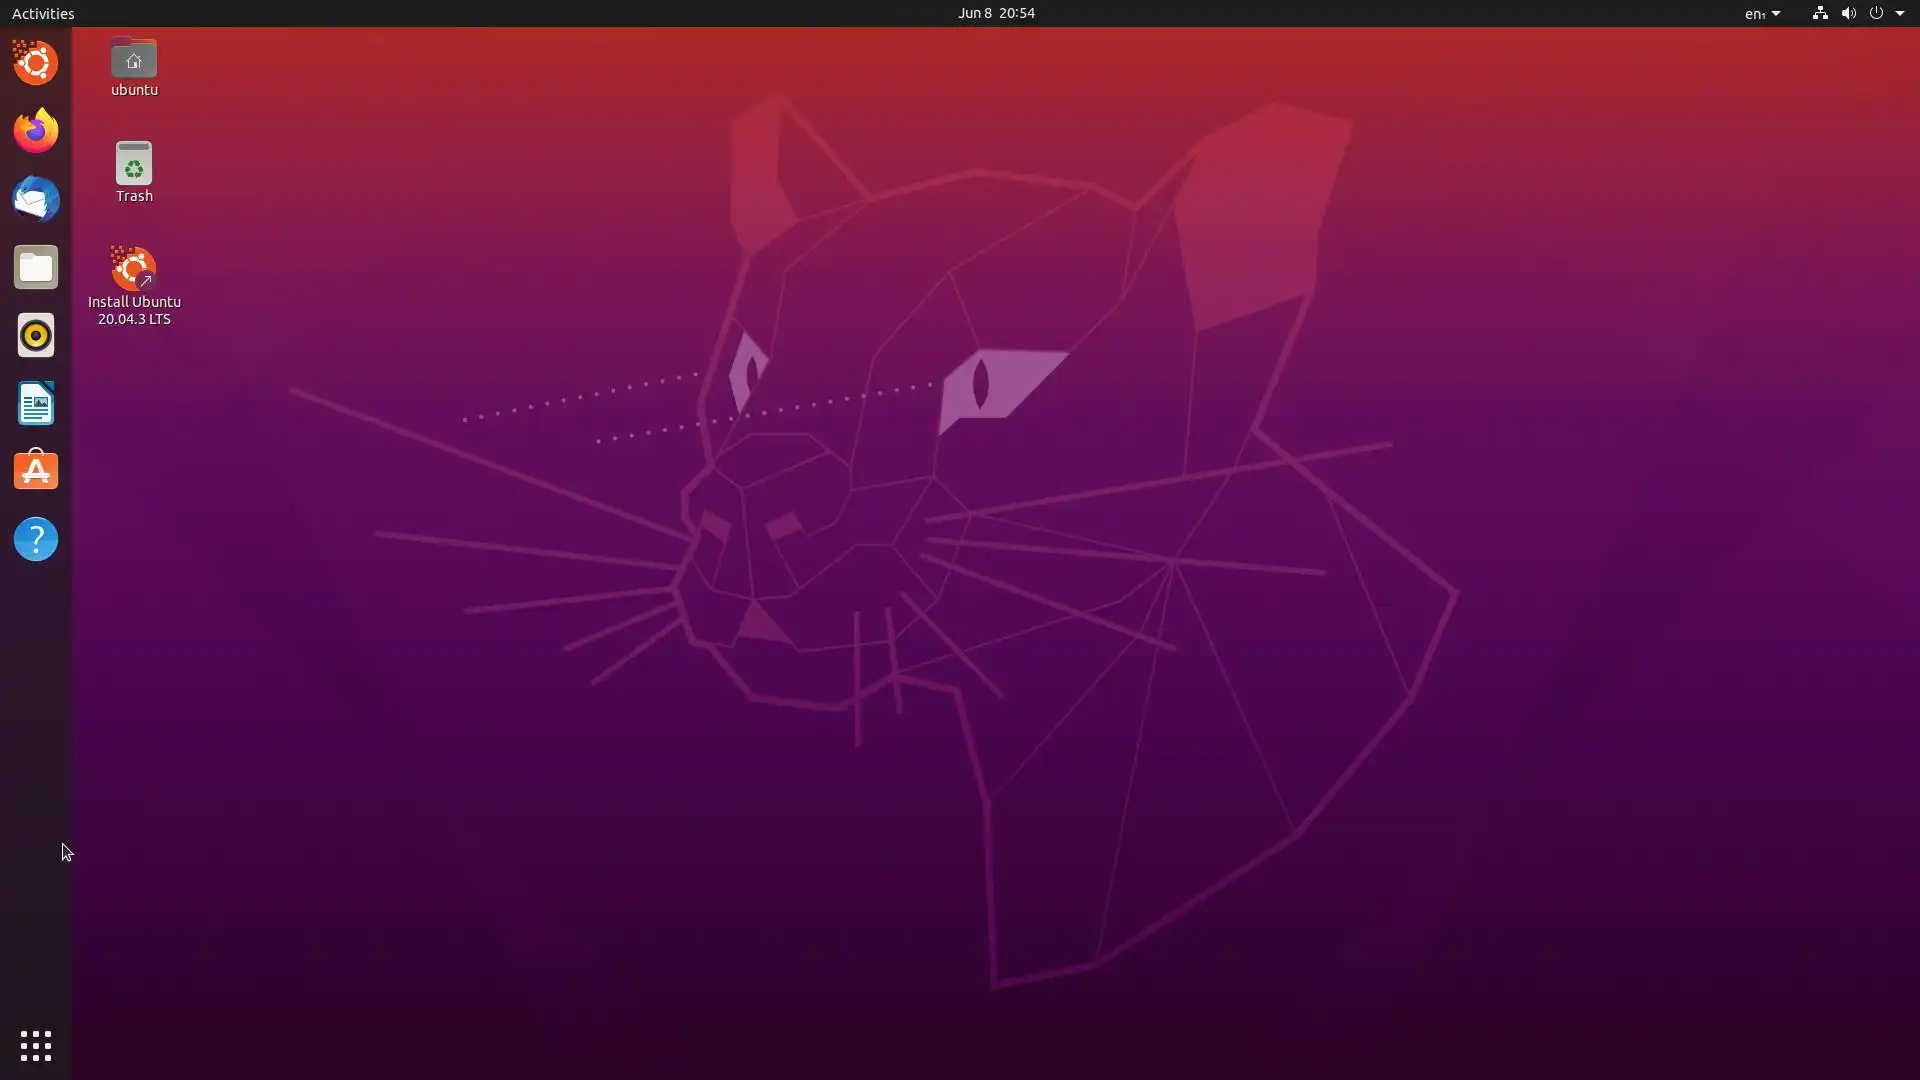Click the network wired status icon
This screenshot has width=1920, height=1080.
1820,13
